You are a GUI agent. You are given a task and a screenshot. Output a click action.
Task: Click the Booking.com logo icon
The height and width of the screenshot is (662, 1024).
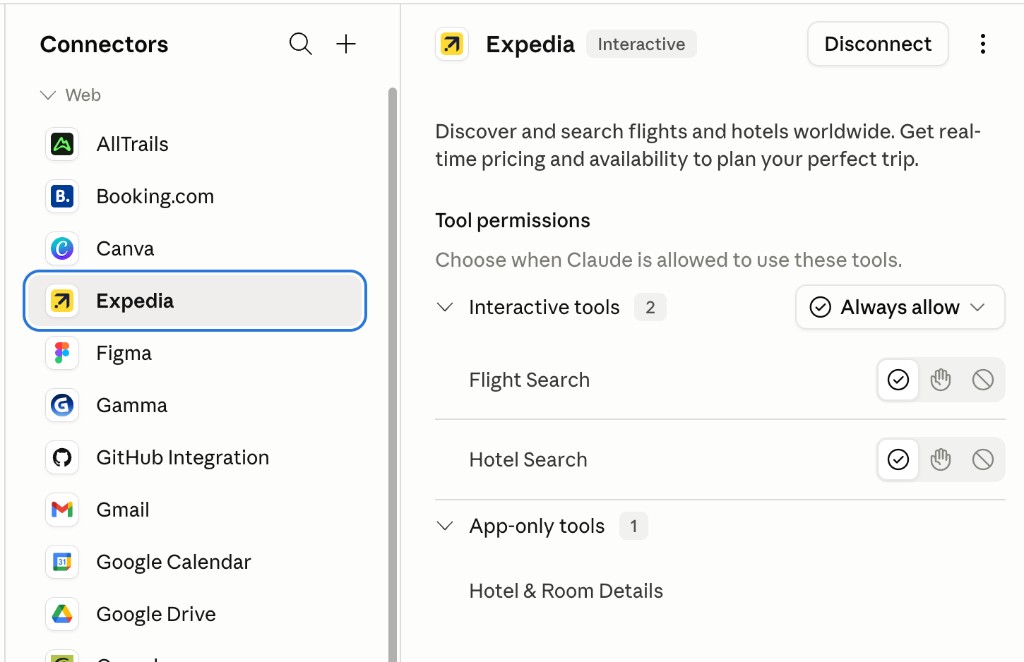click(x=62, y=196)
